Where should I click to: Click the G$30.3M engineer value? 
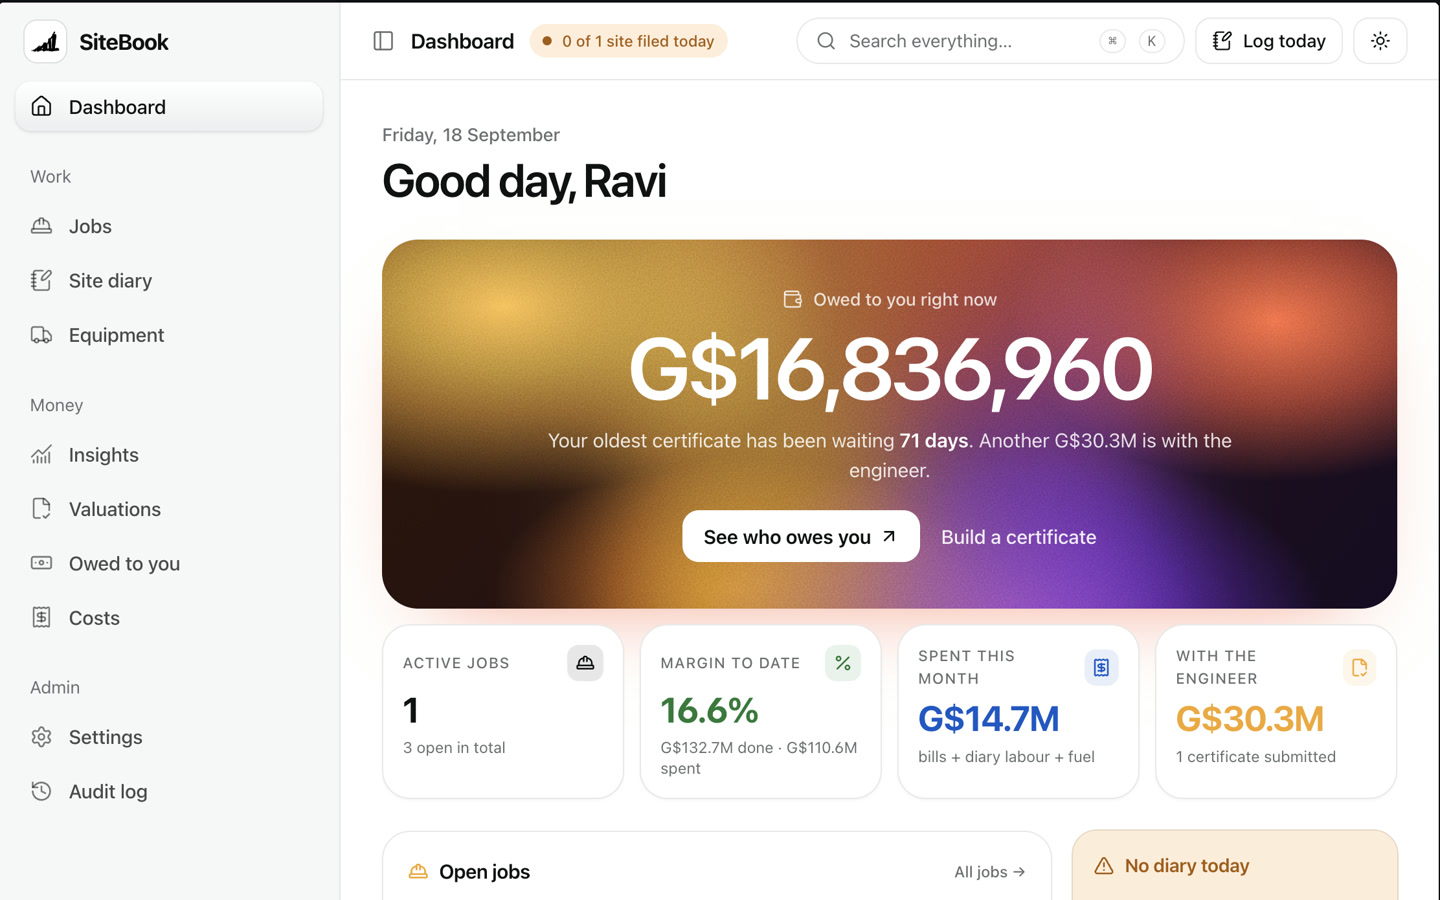(1249, 719)
